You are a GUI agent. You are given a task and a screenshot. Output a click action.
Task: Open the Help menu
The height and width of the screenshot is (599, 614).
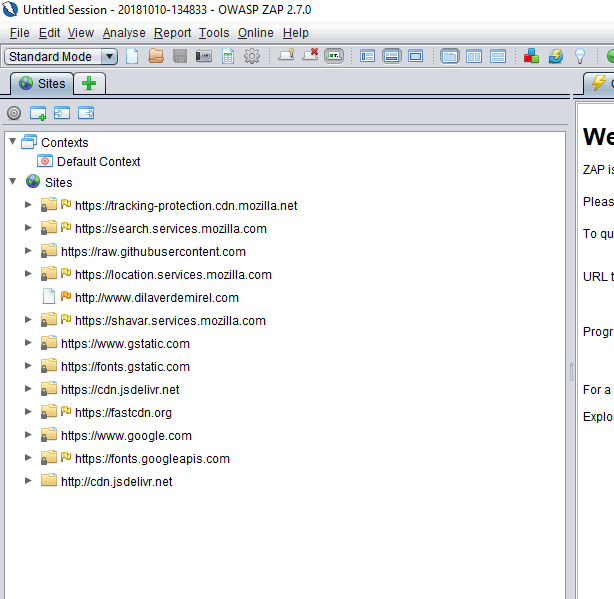click(296, 33)
